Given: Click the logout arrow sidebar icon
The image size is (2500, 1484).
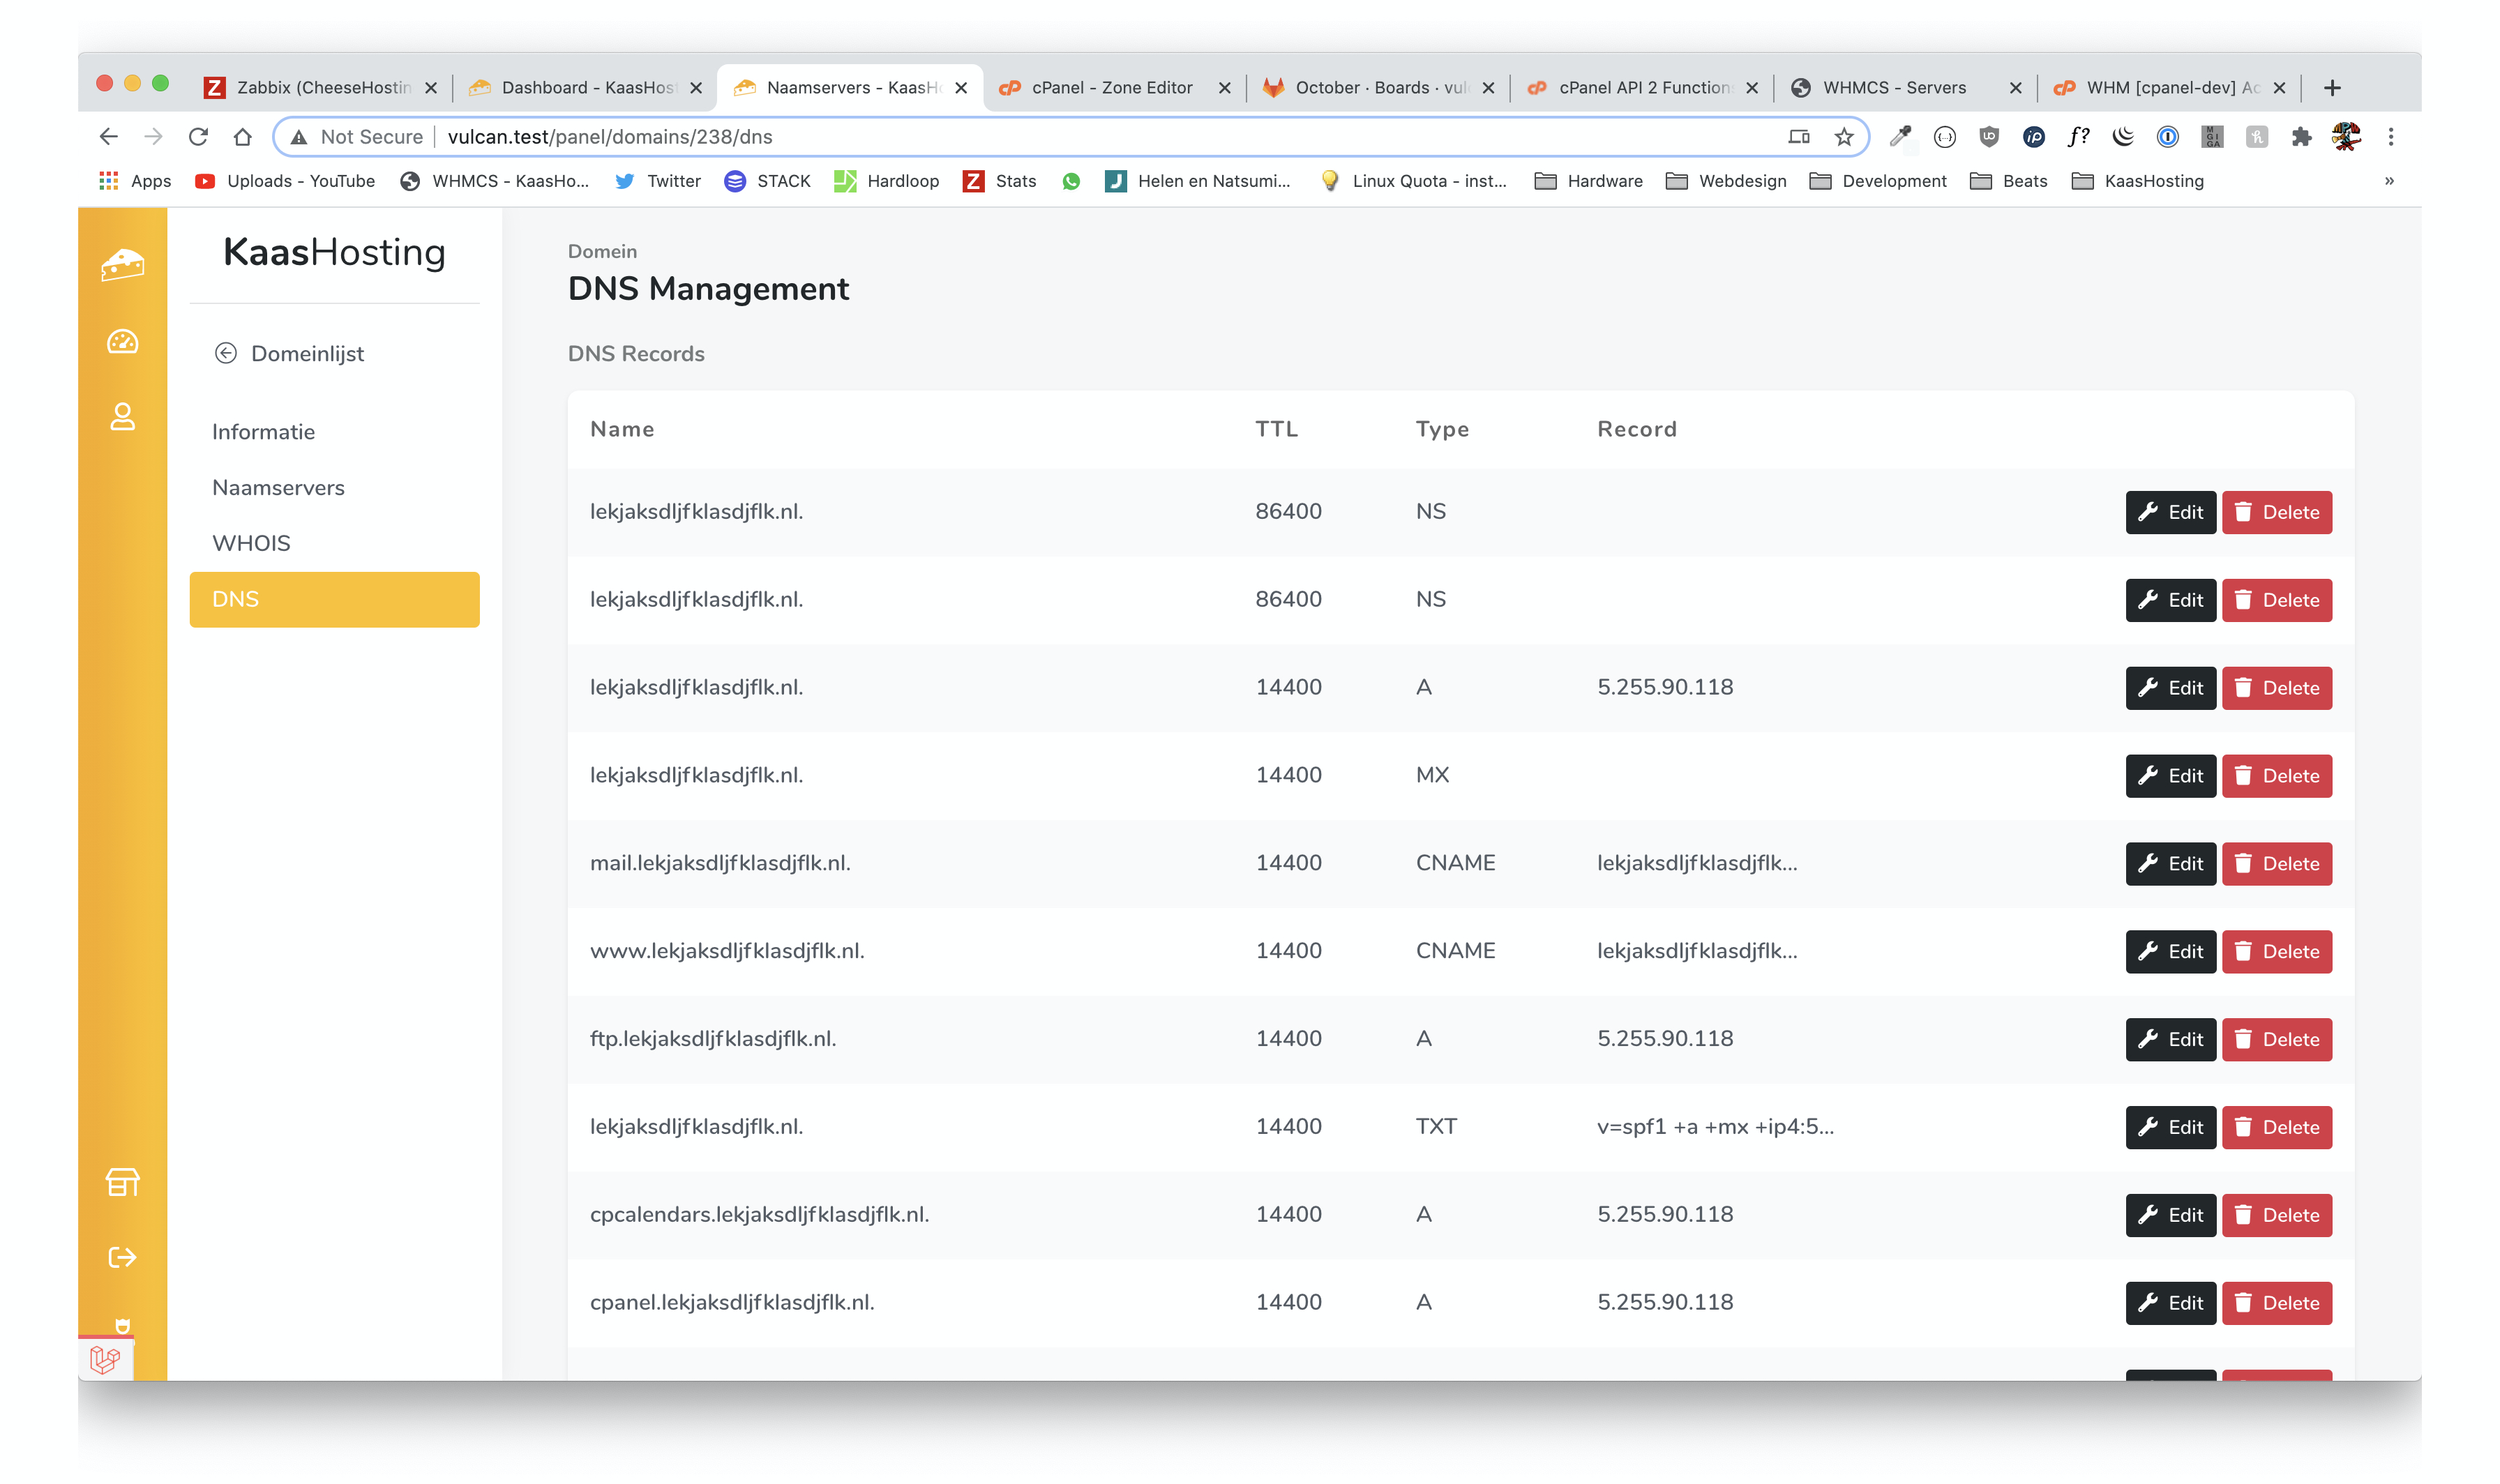Looking at the screenshot, I should click(122, 1257).
